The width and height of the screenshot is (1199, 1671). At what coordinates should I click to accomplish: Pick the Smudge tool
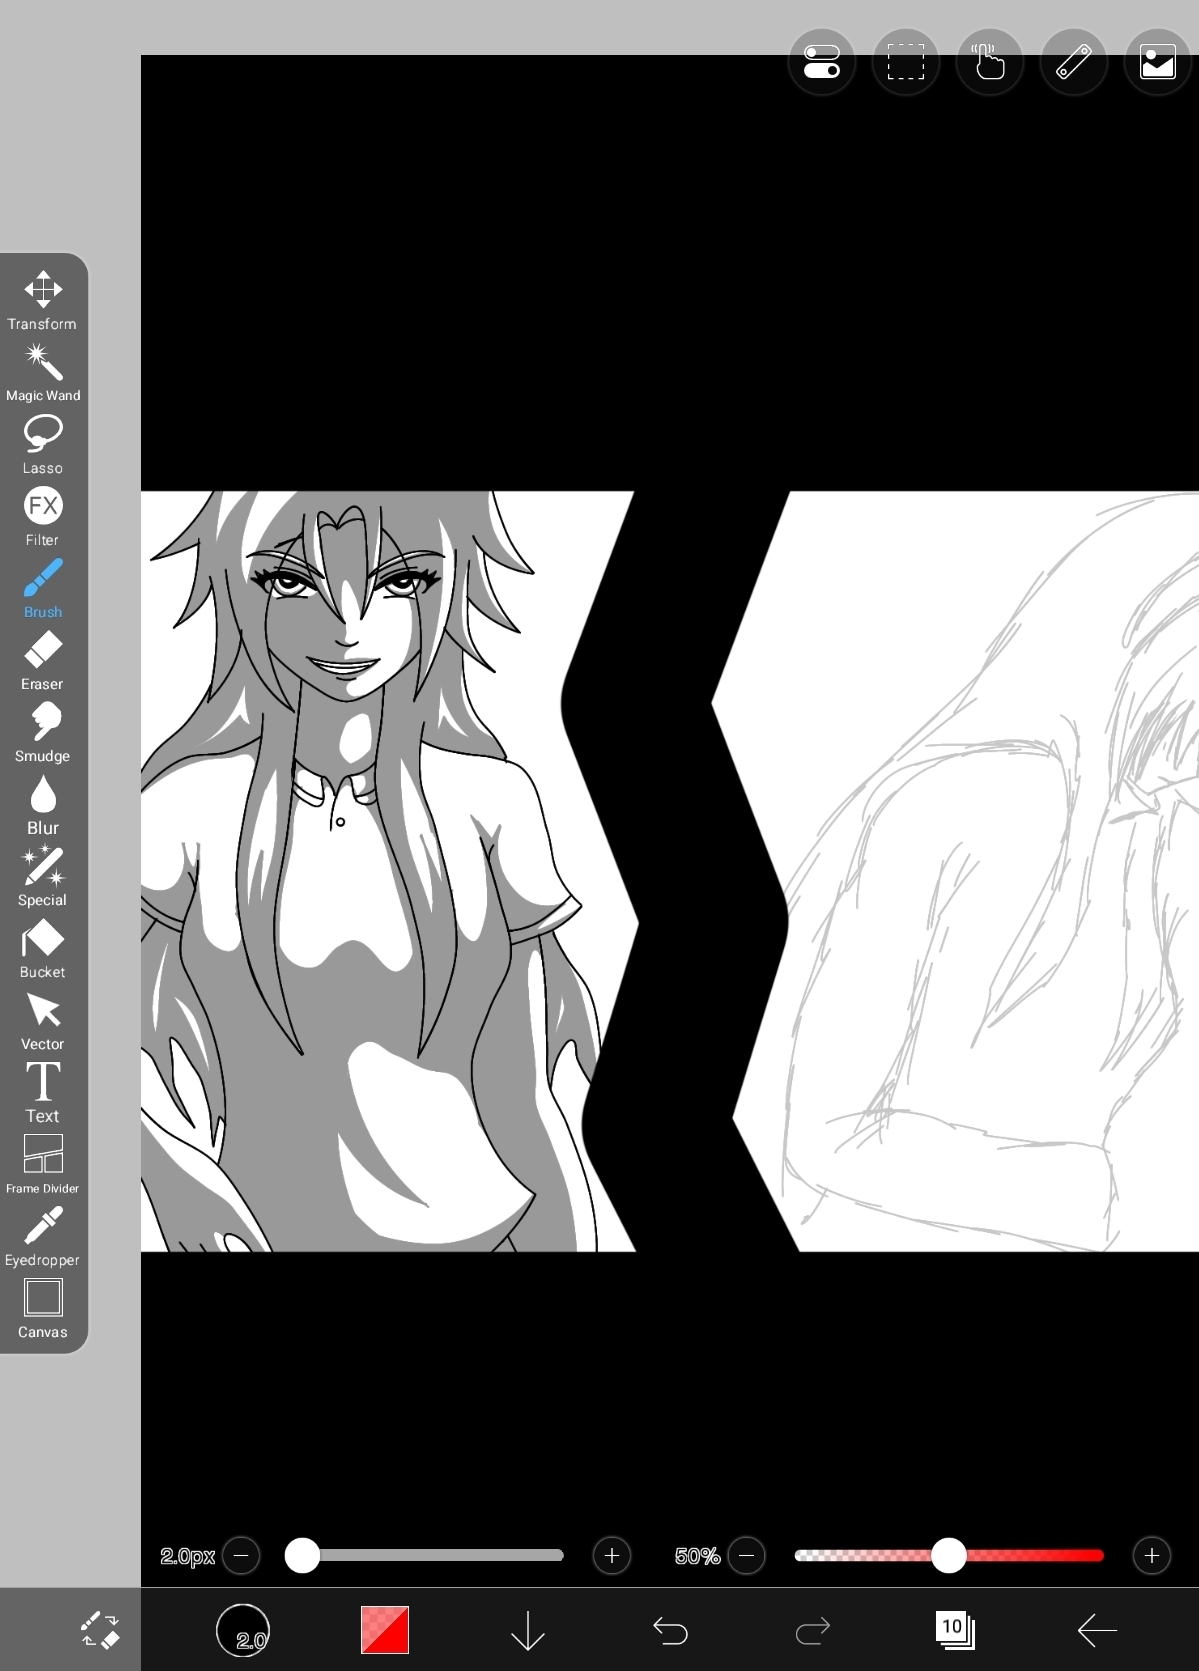click(x=43, y=732)
